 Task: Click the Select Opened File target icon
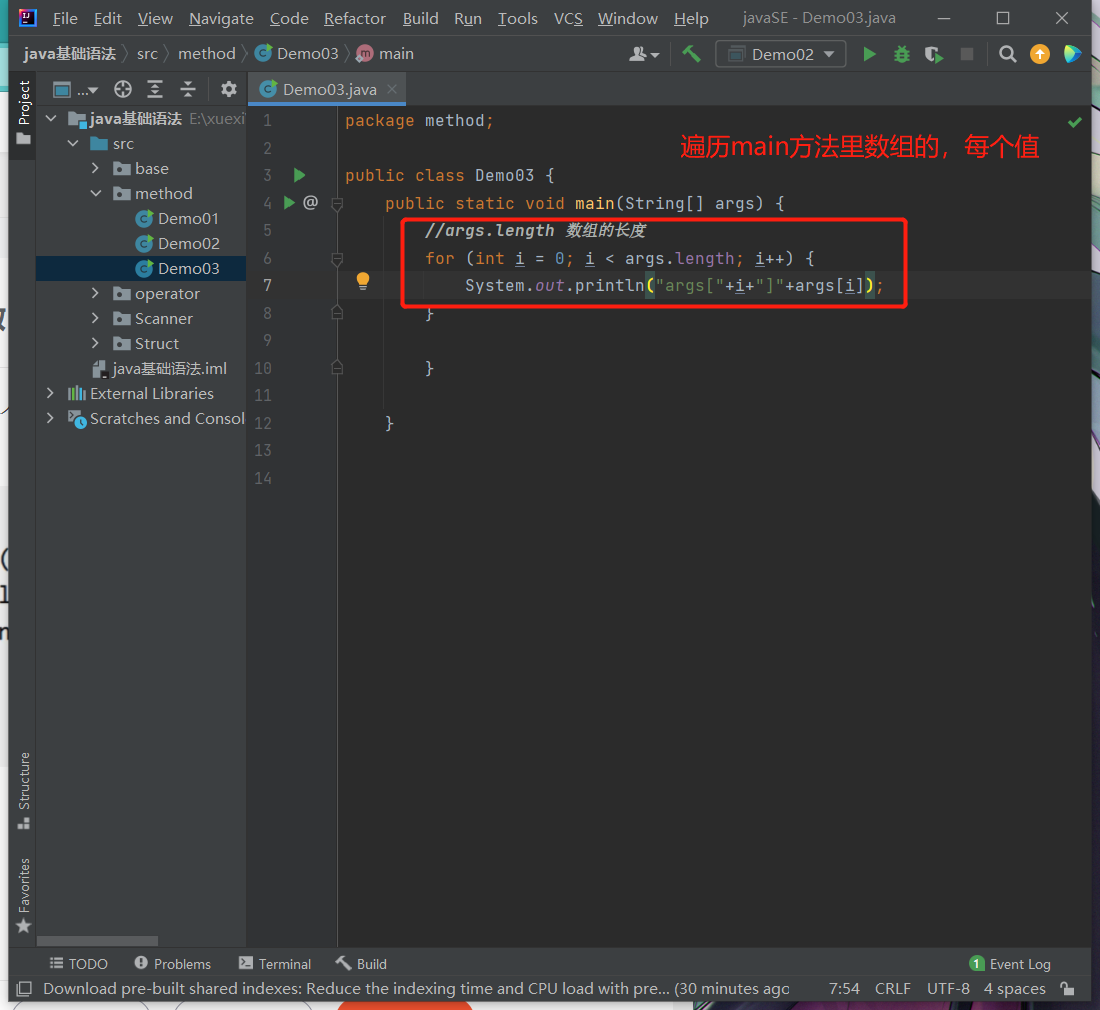(123, 89)
